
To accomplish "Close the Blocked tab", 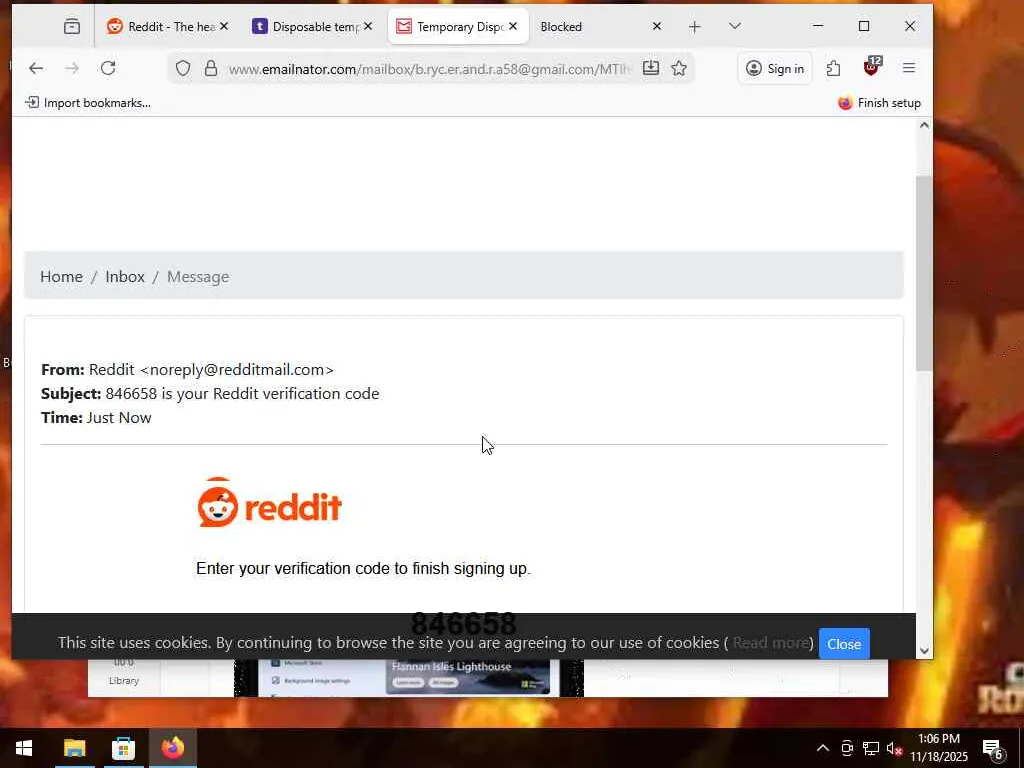I will pos(657,26).
